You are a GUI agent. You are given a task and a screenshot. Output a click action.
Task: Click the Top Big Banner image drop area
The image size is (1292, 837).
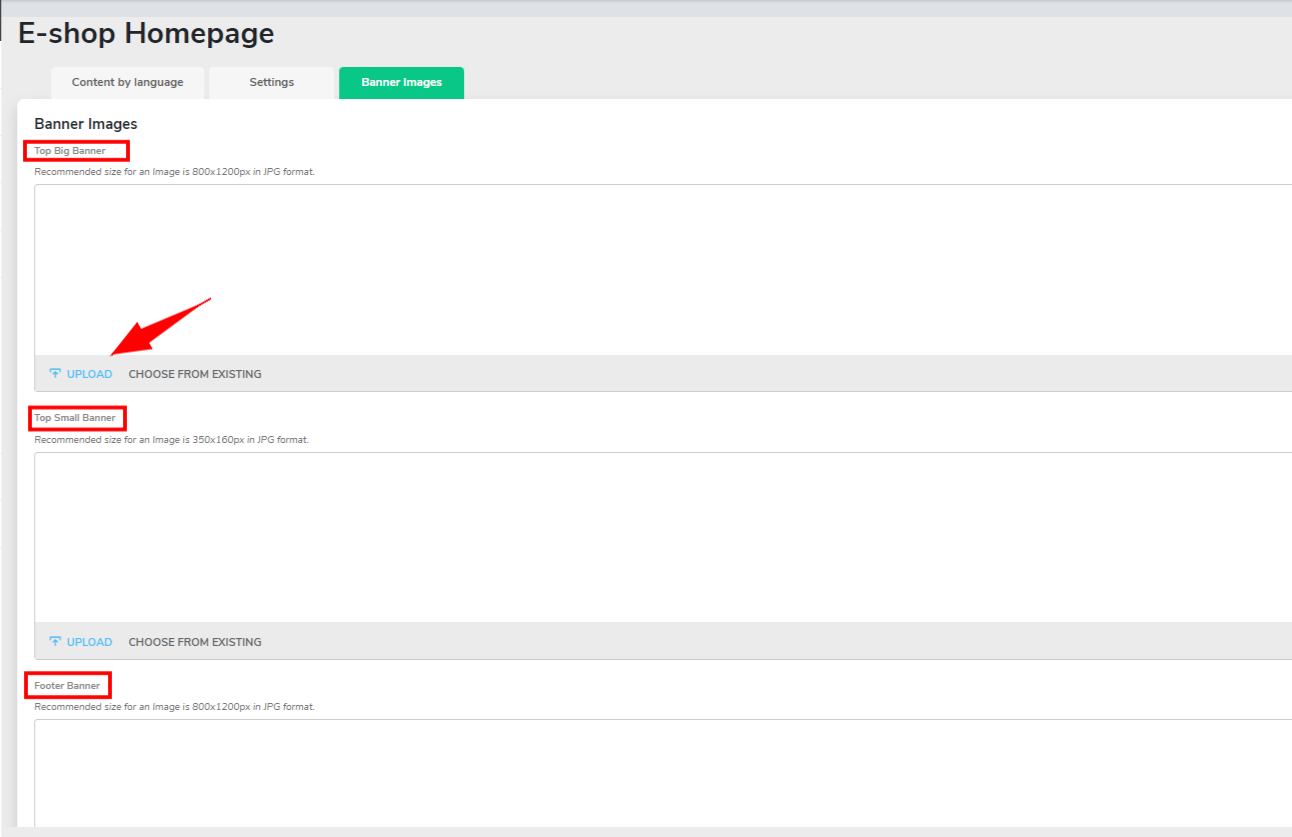coord(663,270)
